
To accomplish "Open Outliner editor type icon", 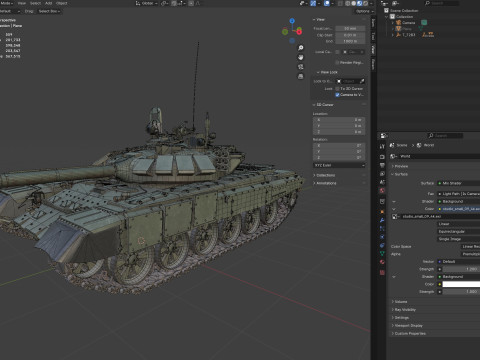I will click(384, 3).
